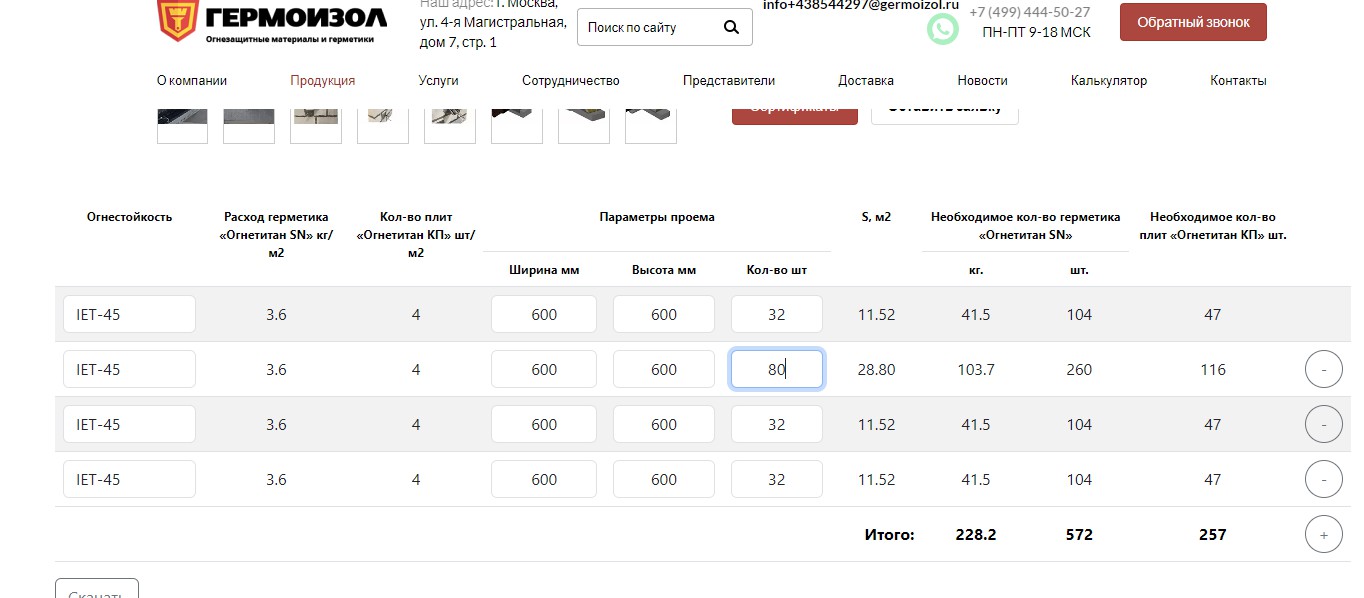Click the Параметры проема header

657,217
